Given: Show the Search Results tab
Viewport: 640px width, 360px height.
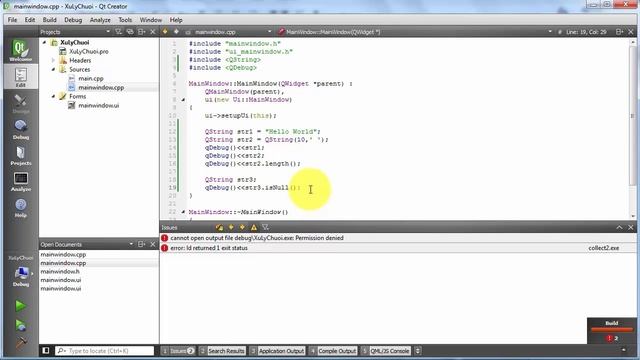Looking at the screenshot, I should [222, 351].
